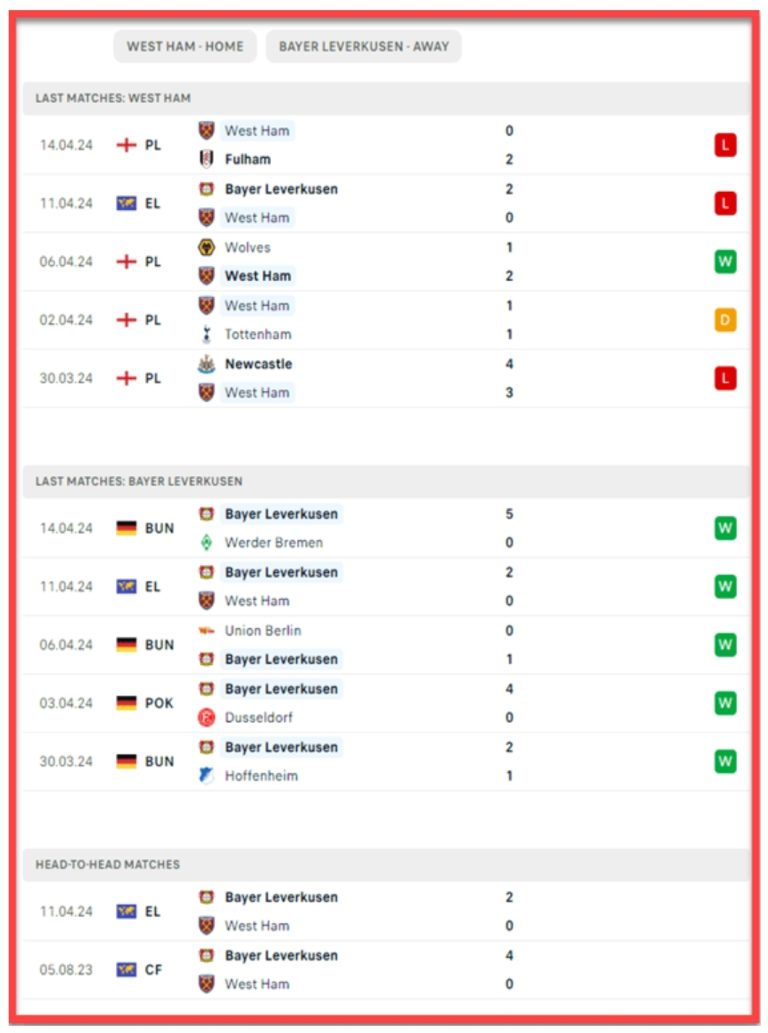Click the Werder Bremen crest icon

(206, 542)
